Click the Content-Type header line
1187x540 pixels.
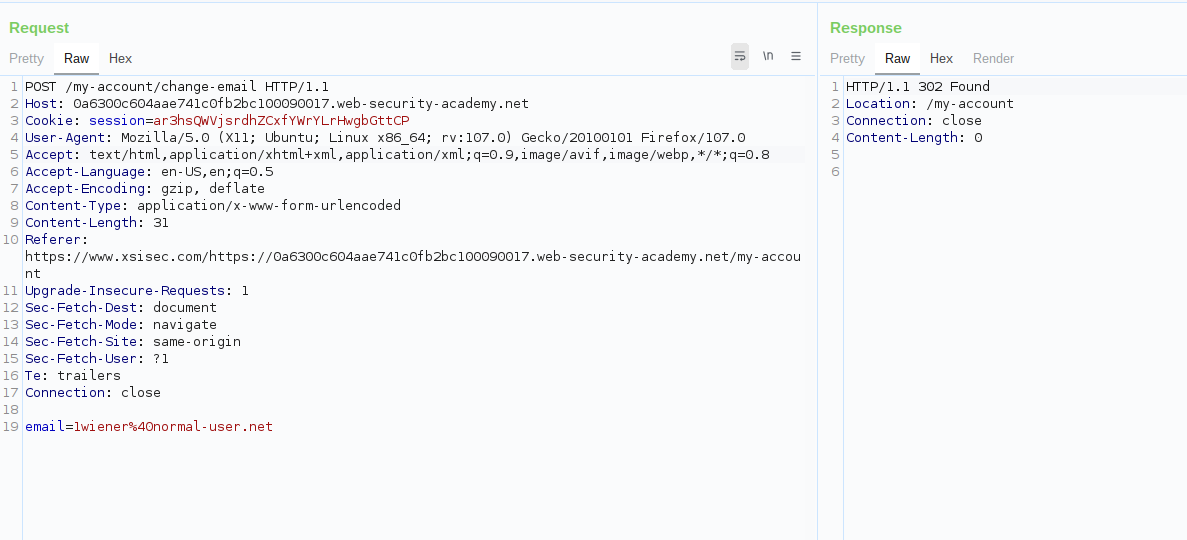pos(213,206)
